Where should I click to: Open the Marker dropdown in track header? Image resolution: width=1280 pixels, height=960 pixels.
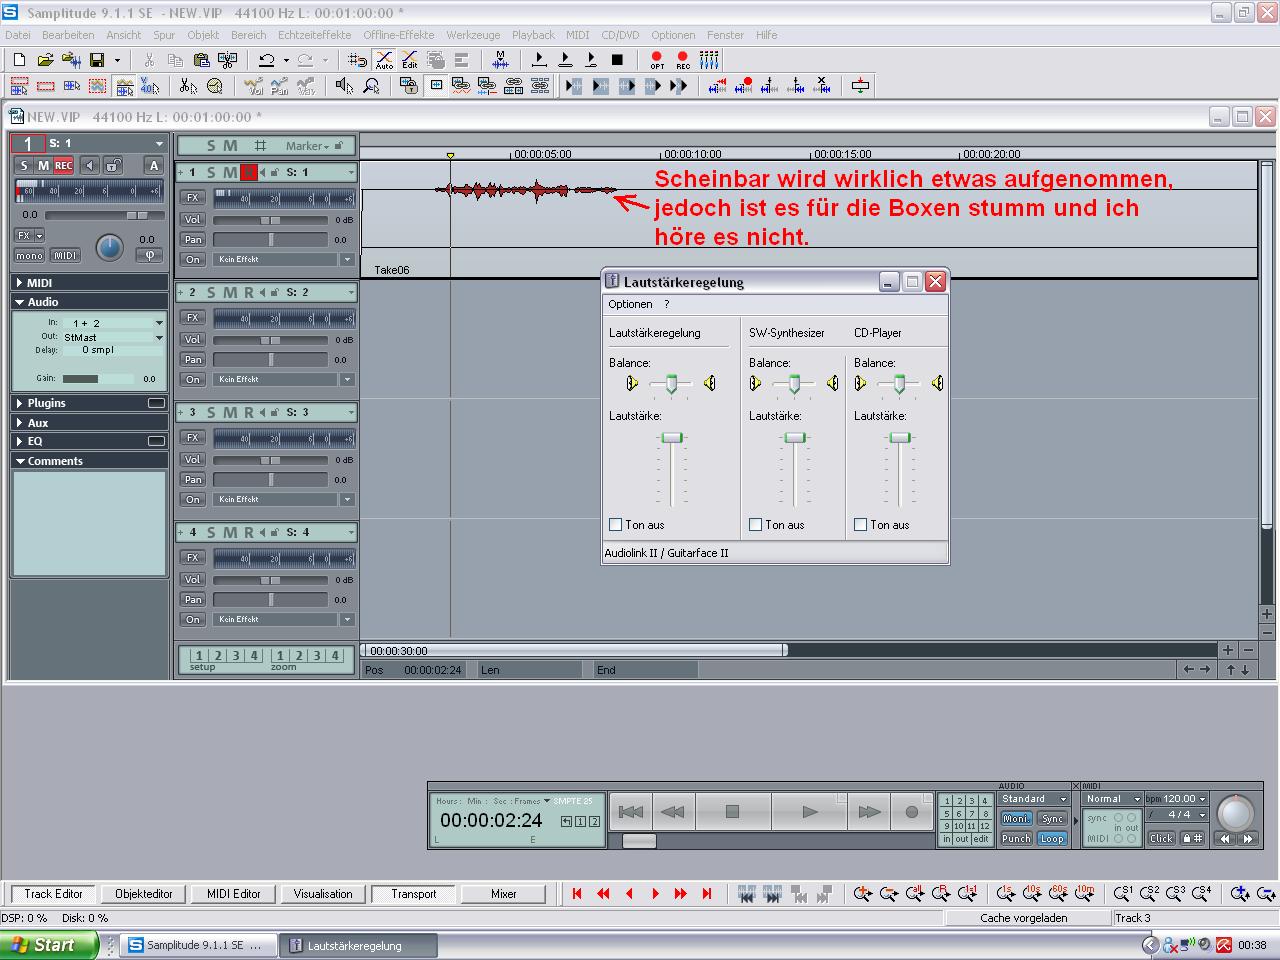point(307,146)
